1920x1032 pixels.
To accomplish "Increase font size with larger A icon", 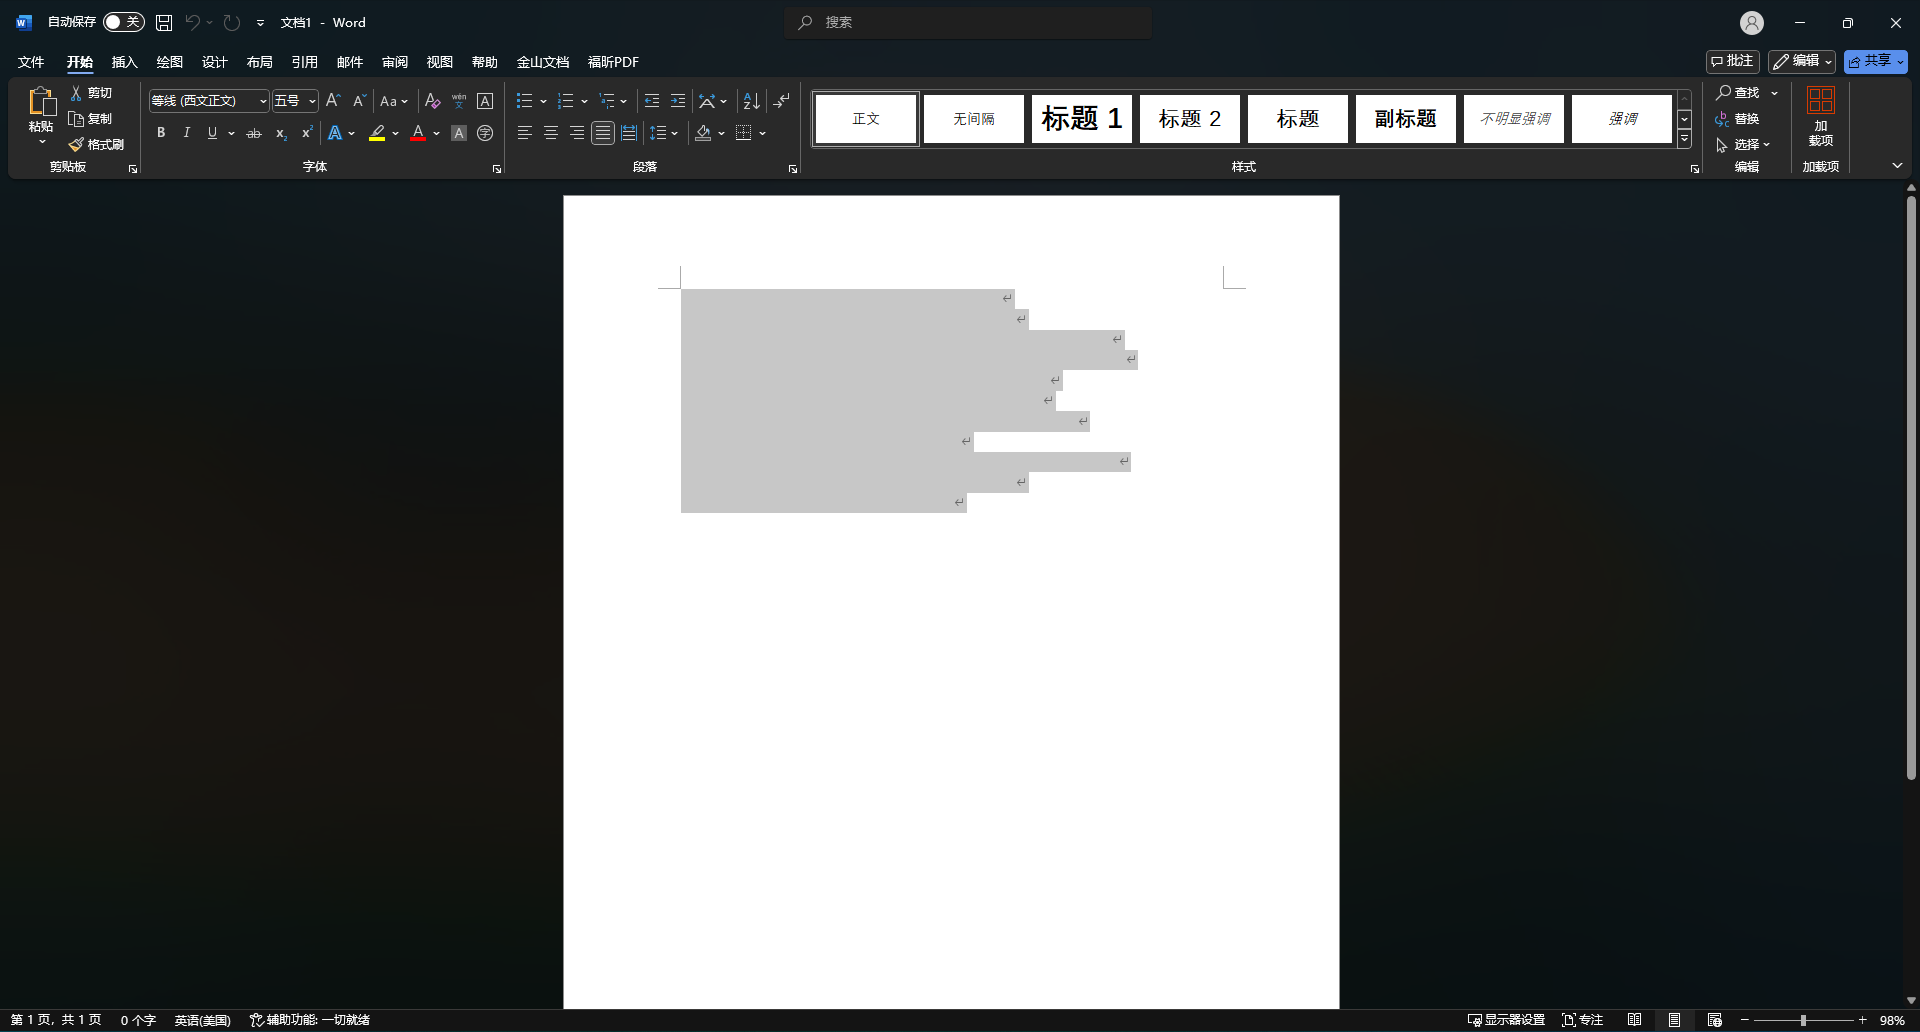I will click(x=333, y=101).
